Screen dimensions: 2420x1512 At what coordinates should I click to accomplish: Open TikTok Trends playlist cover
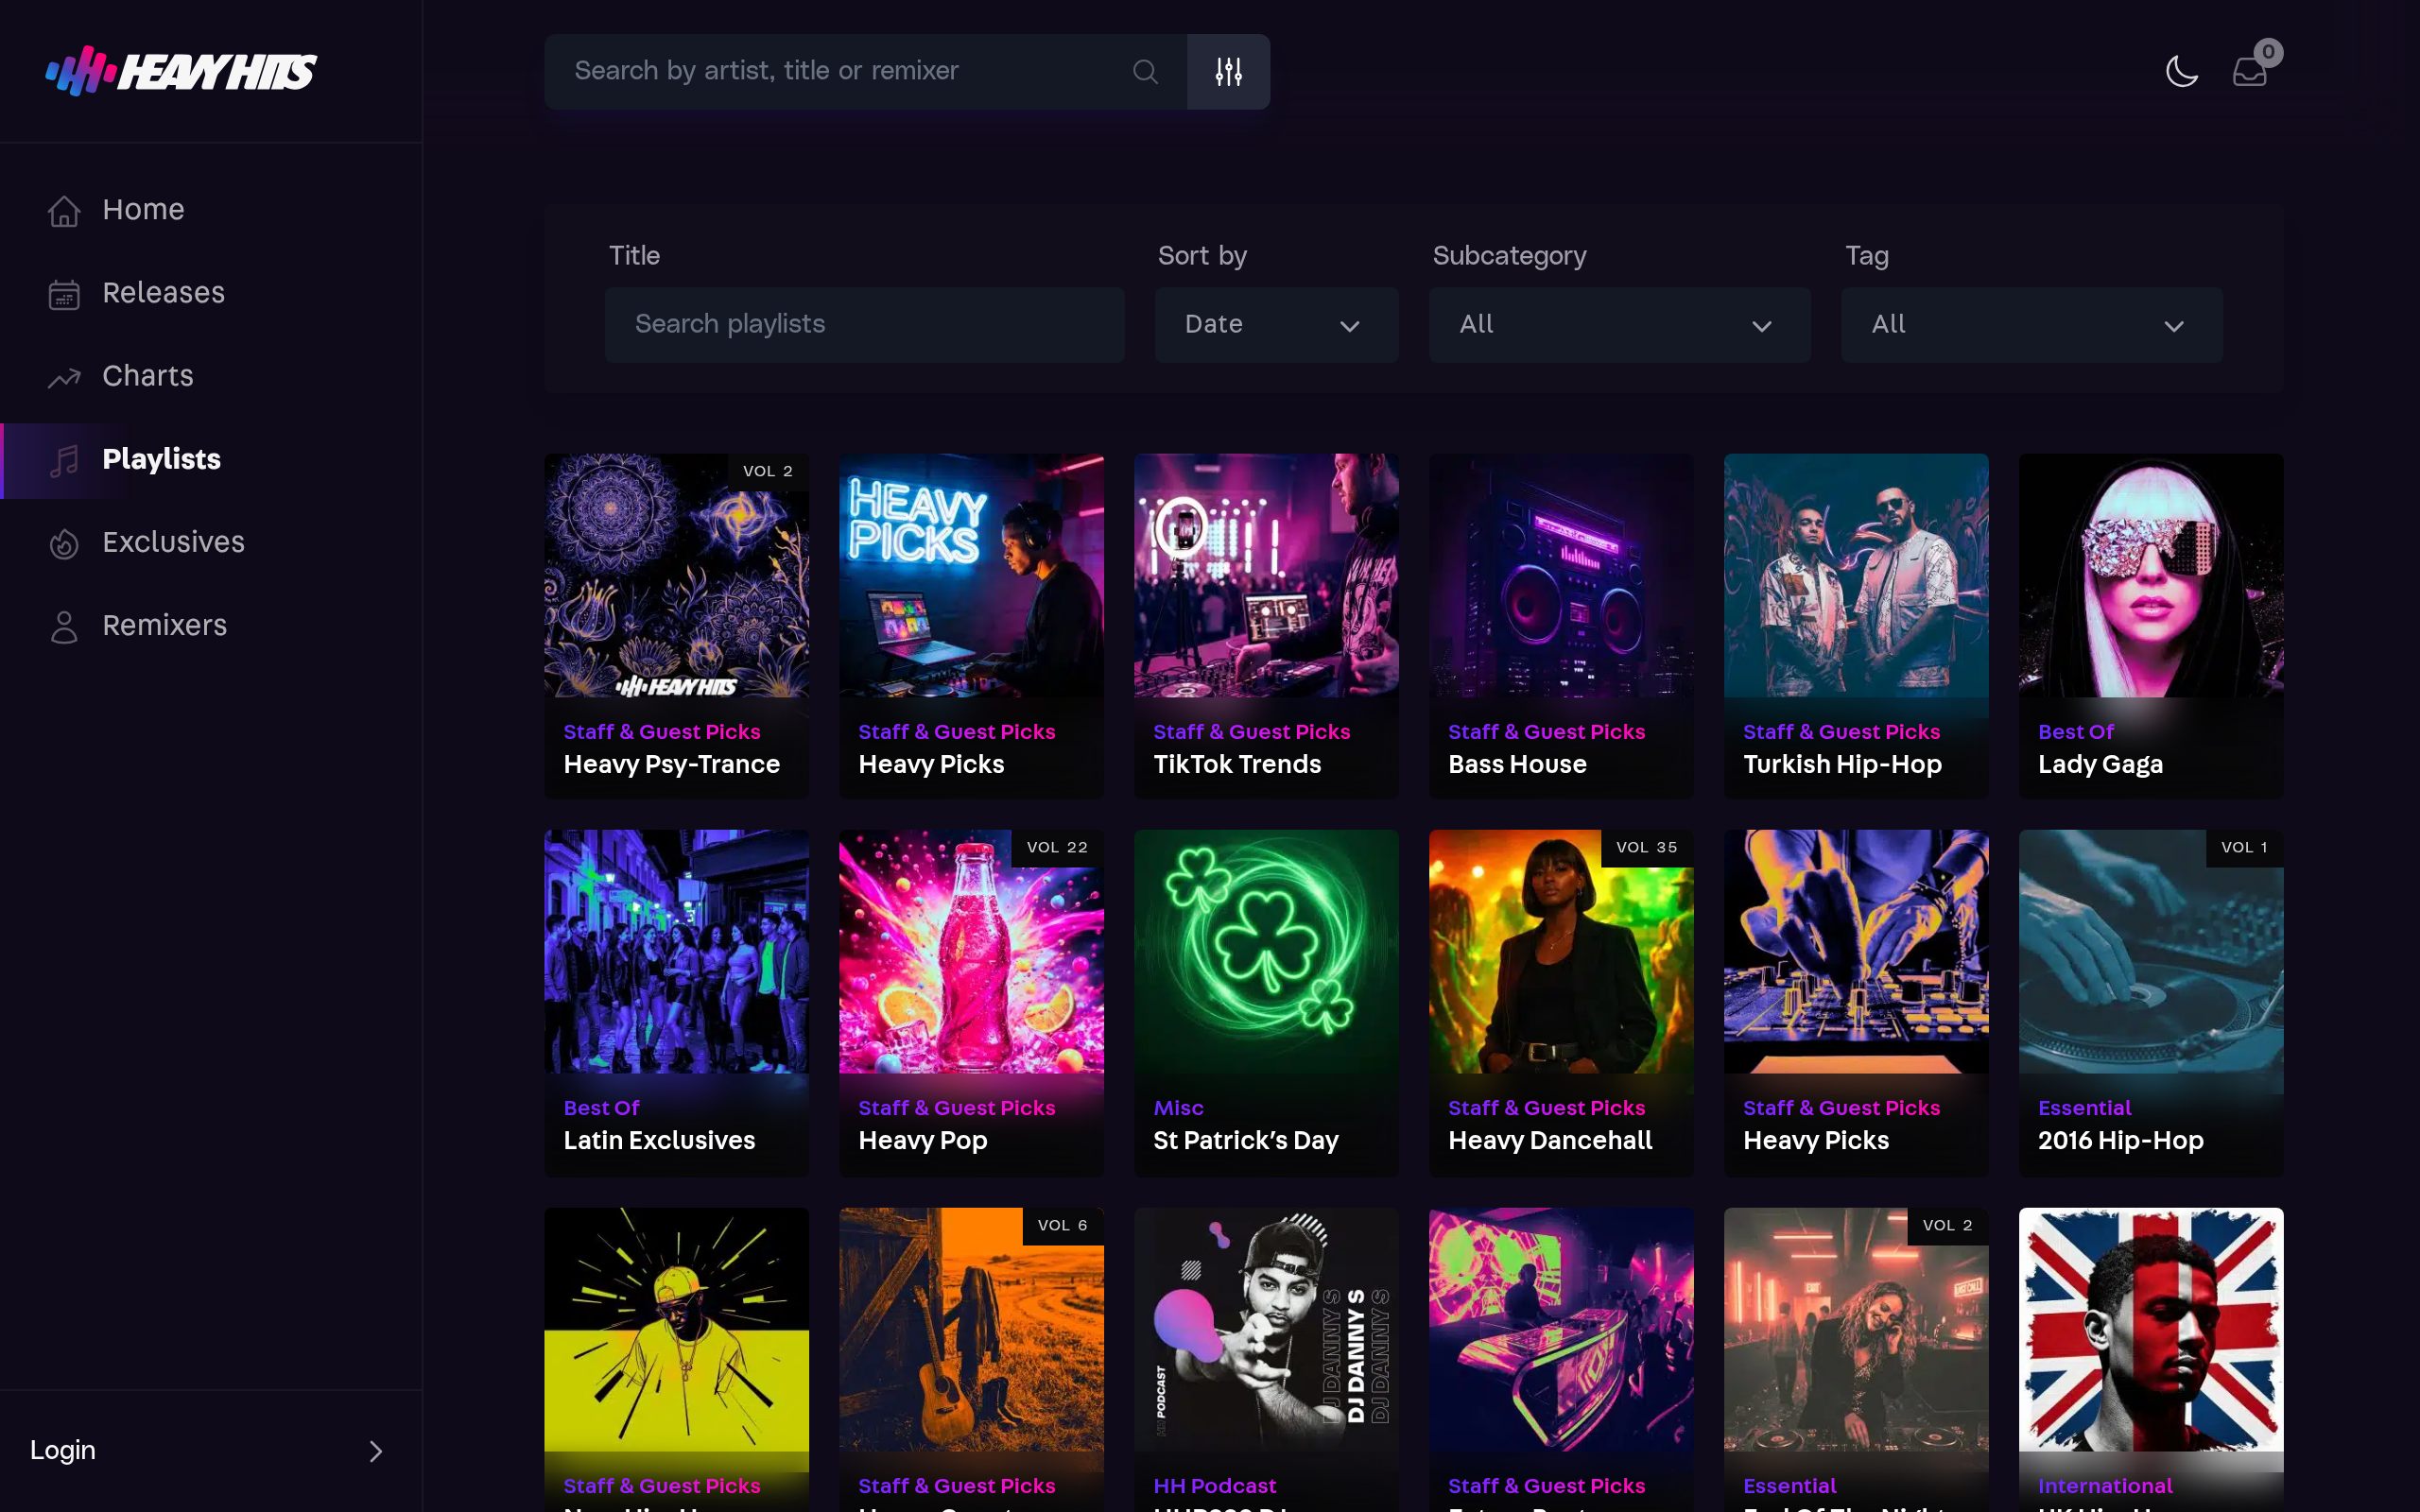1266,576
